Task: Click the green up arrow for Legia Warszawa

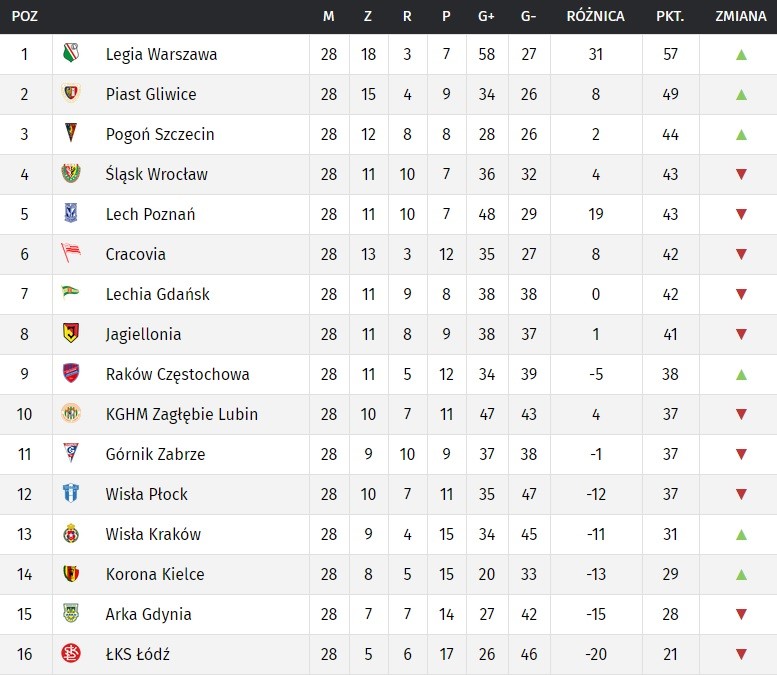Action: pyautogui.click(x=741, y=54)
